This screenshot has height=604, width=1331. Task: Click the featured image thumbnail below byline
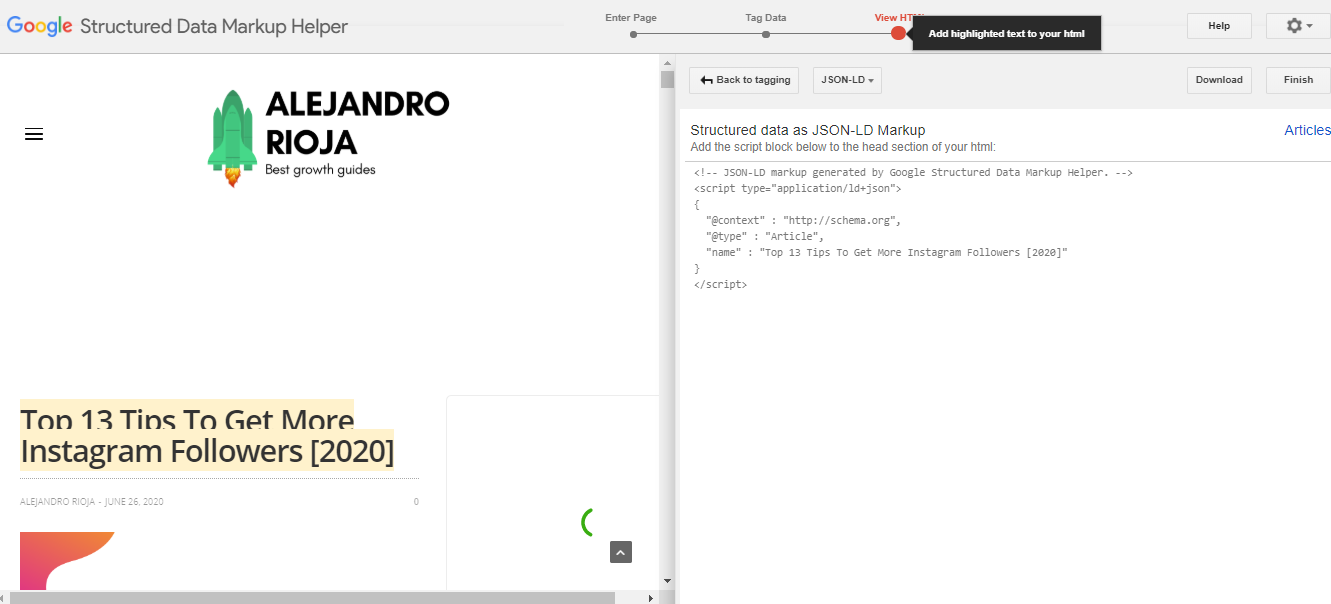tap(67, 560)
